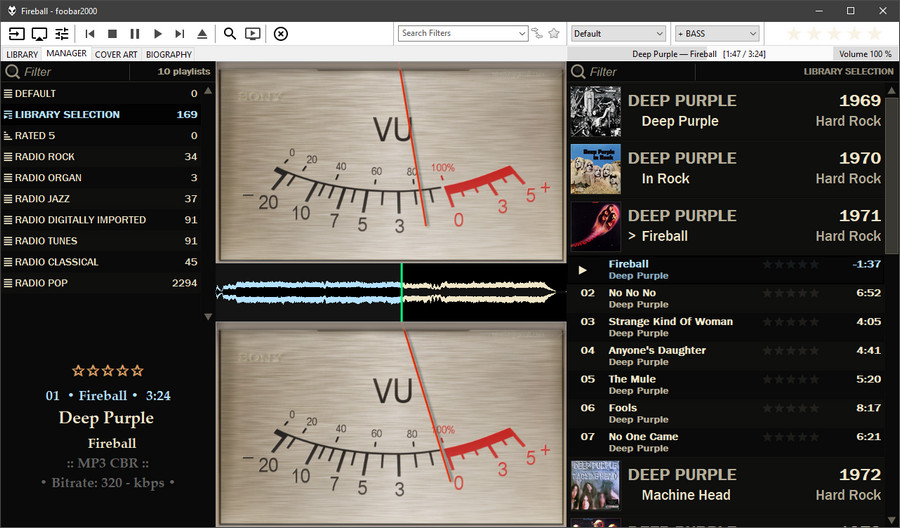Viewport: 900px width, 528px height.
Task: Select the track Strange Kind Of Woman
Action: coord(727,327)
